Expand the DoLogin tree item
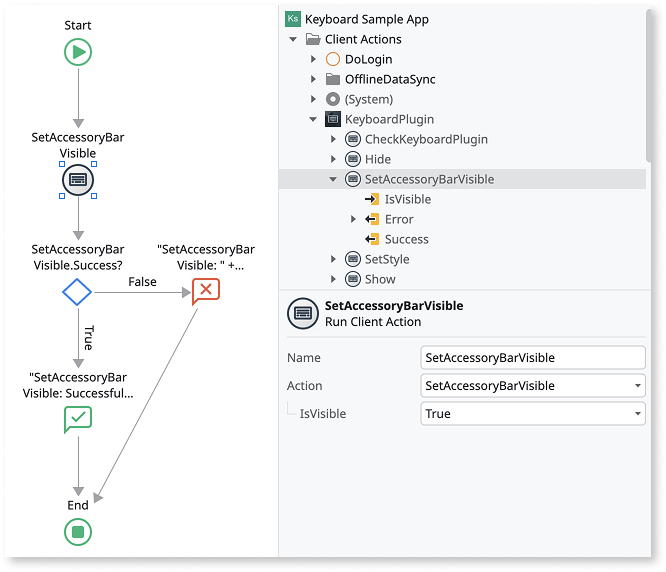Image resolution: width=666 pixels, height=572 pixels. point(313,59)
